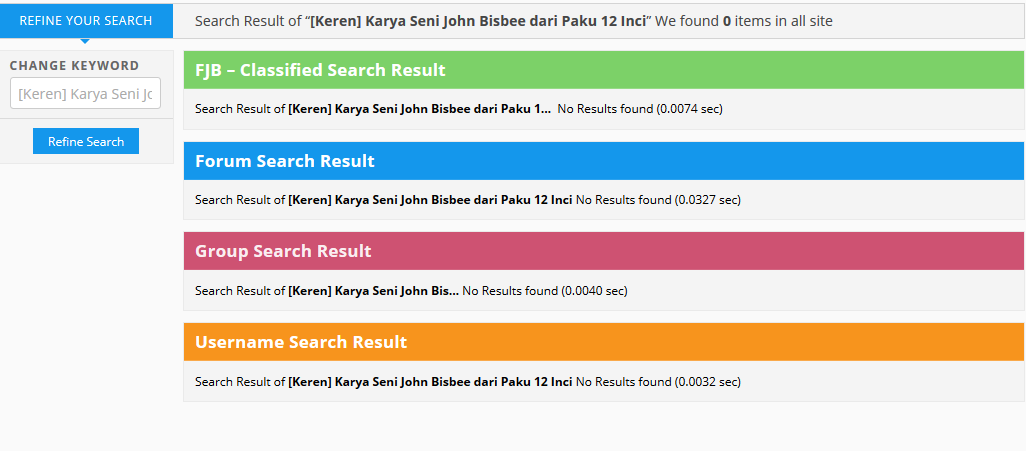This screenshot has height=451, width=1026.
Task: Click "No Results found (0.0040 sec)" text
Action: click(545, 291)
